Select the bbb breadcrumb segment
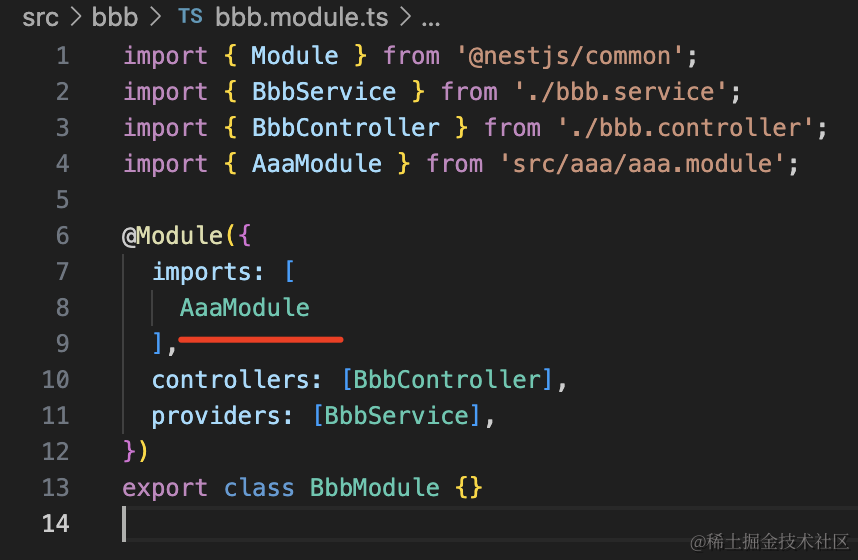858x560 pixels. [x=114, y=17]
